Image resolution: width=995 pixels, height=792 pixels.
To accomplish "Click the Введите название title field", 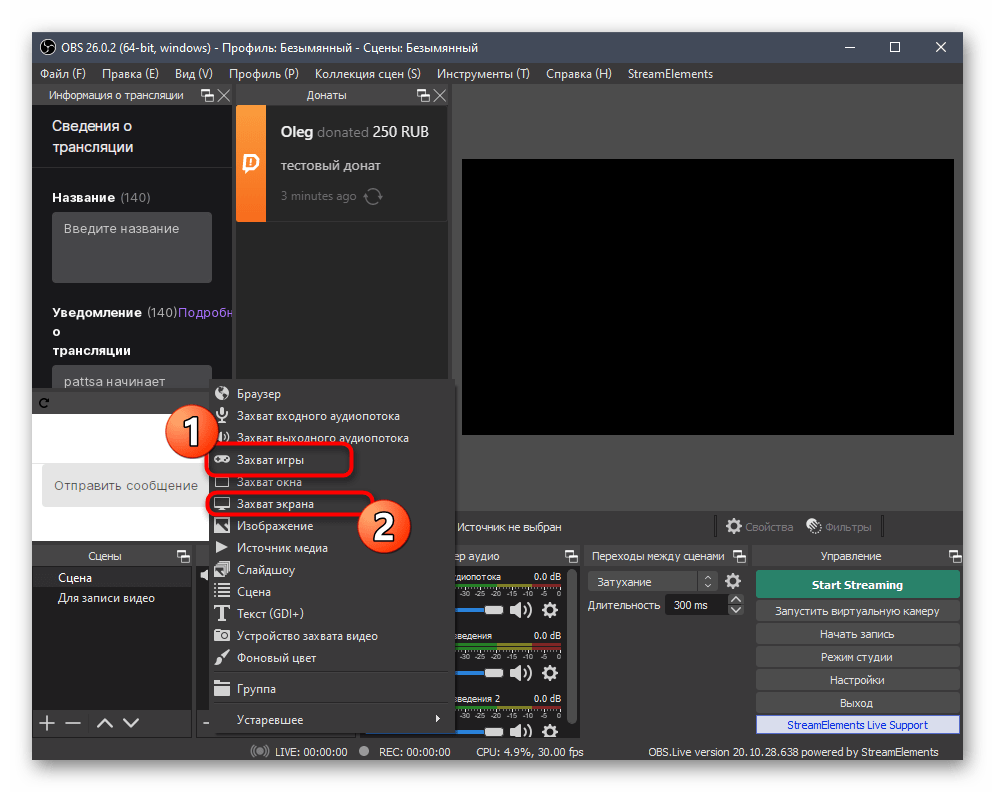I will [x=132, y=246].
